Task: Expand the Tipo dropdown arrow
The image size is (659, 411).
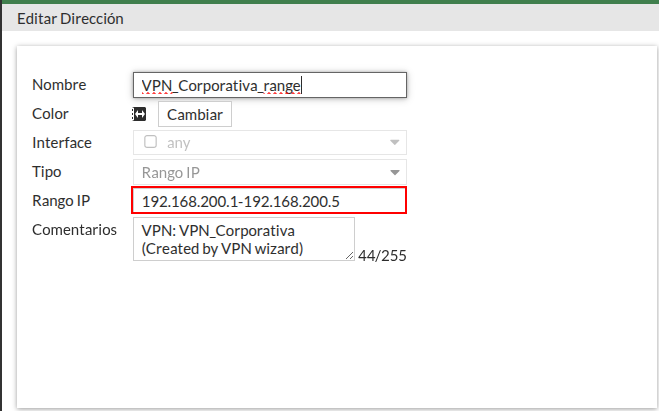Action: [393, 172]
